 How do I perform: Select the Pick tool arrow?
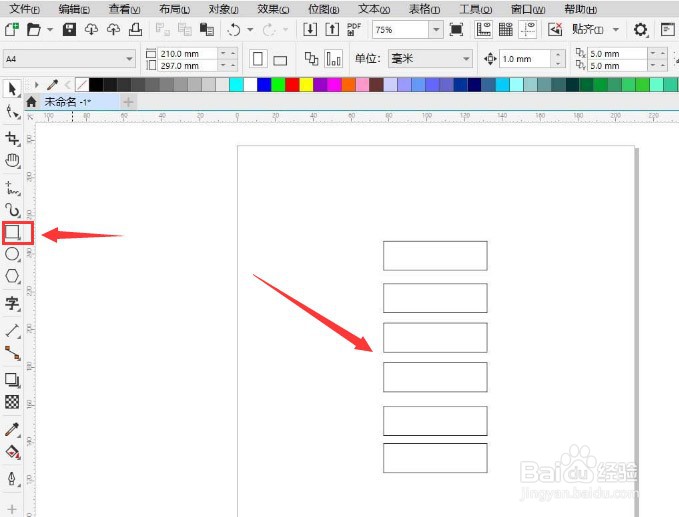[12, 89]
